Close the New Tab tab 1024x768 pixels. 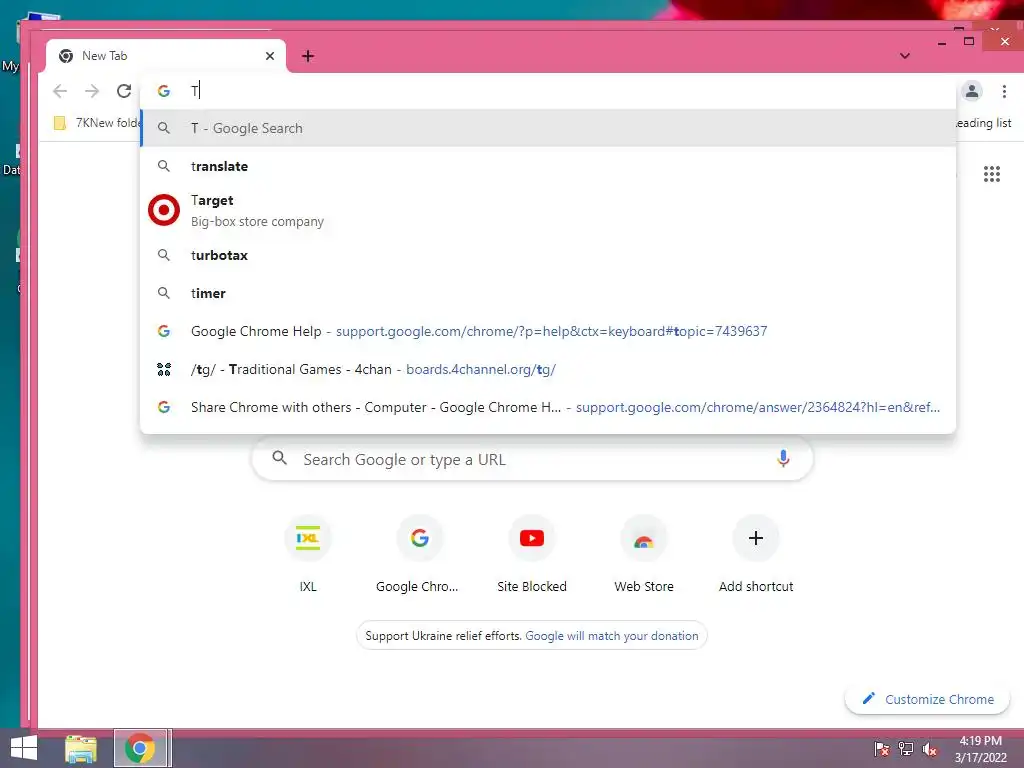coord(270,56)
